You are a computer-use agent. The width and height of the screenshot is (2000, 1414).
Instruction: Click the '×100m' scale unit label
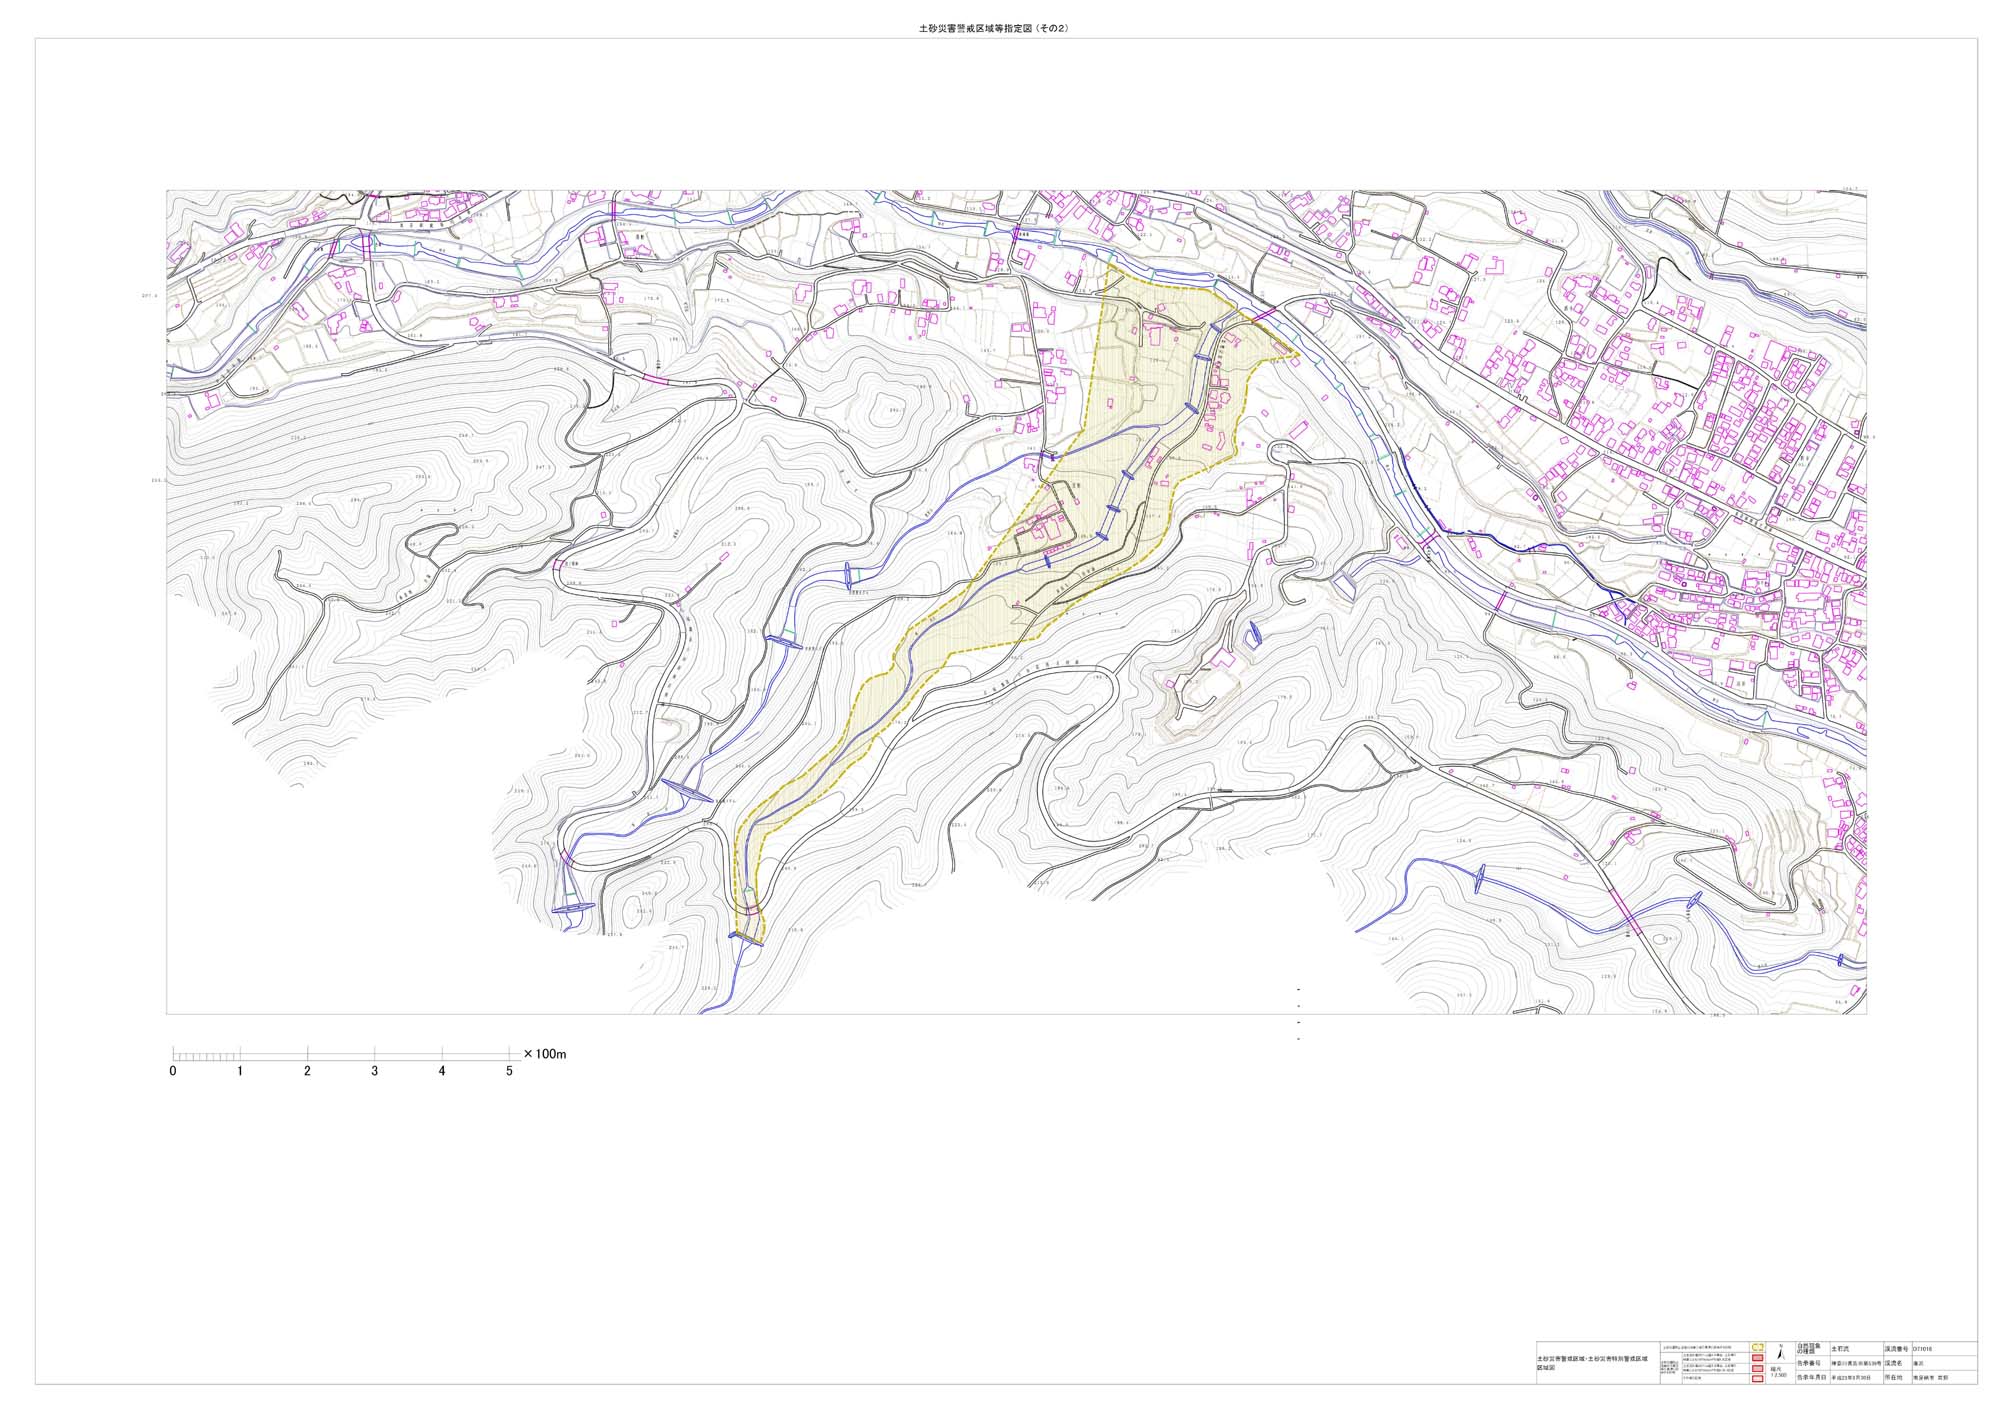pos(545,1054)
